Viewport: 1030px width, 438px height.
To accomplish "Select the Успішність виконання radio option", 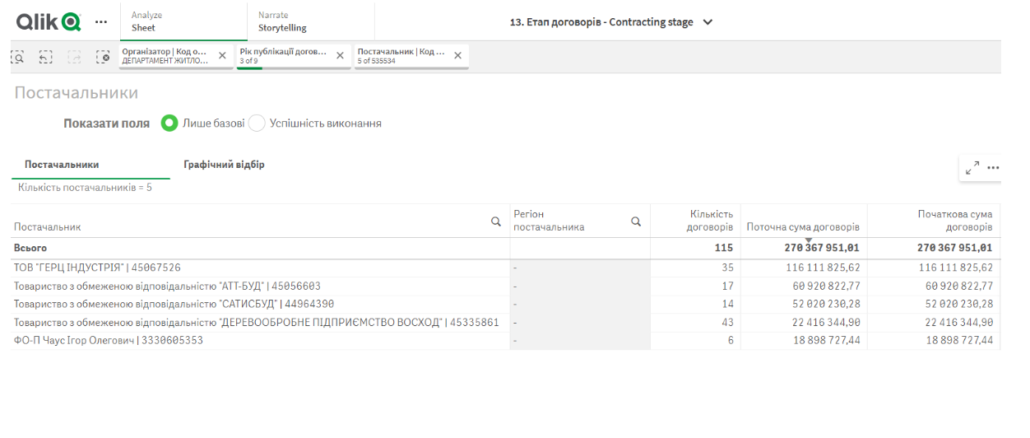I will point(257,123).
